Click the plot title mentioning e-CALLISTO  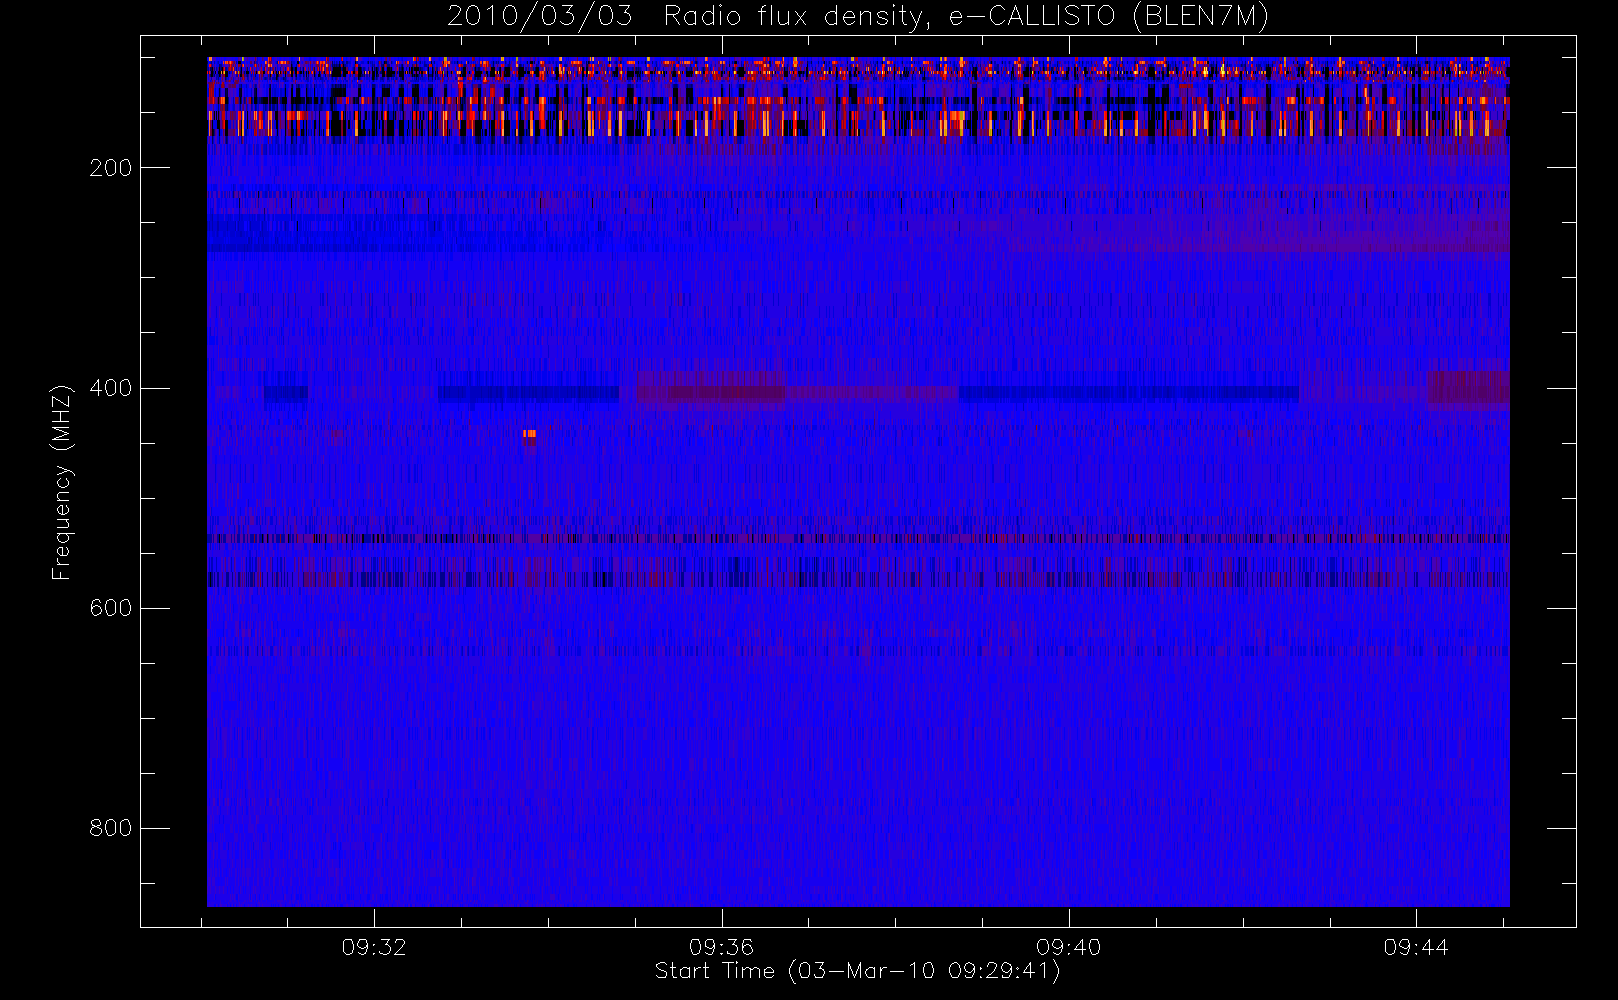858,17
